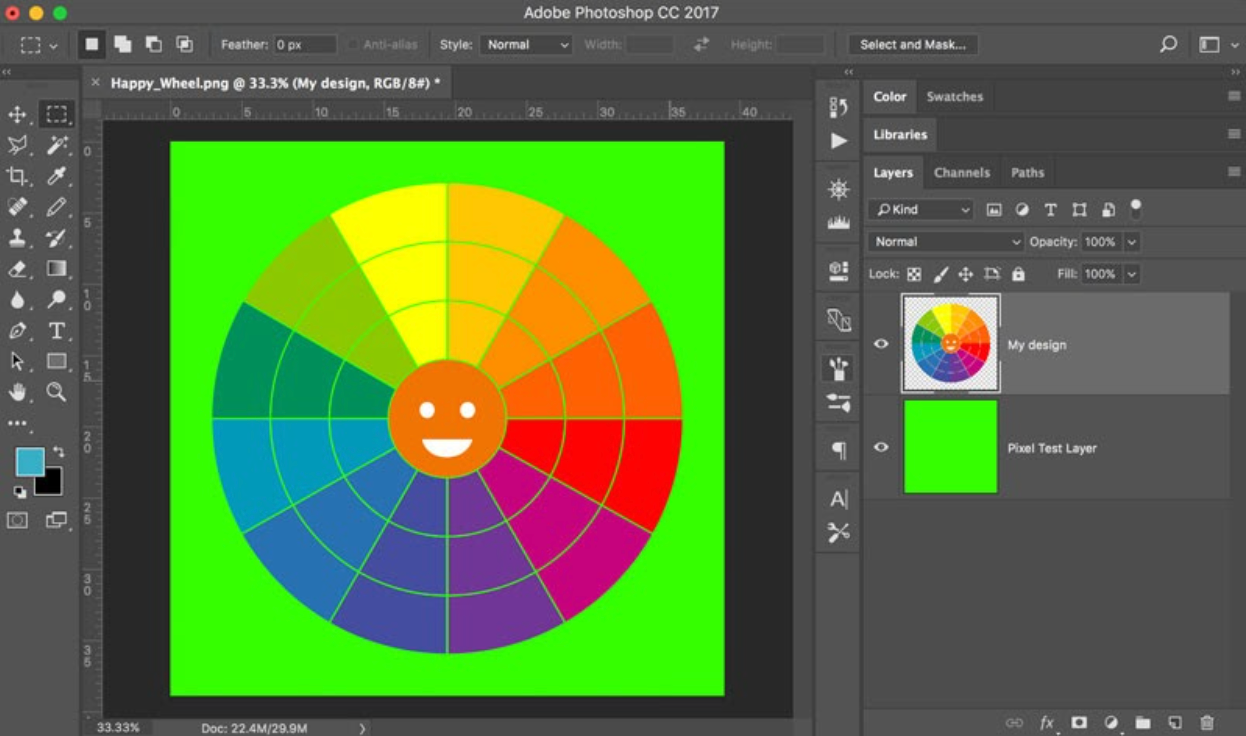Hide the Pixel Test Layer
The height and width of the screenshot is (736, 1246).
click(x=881, y=447)
